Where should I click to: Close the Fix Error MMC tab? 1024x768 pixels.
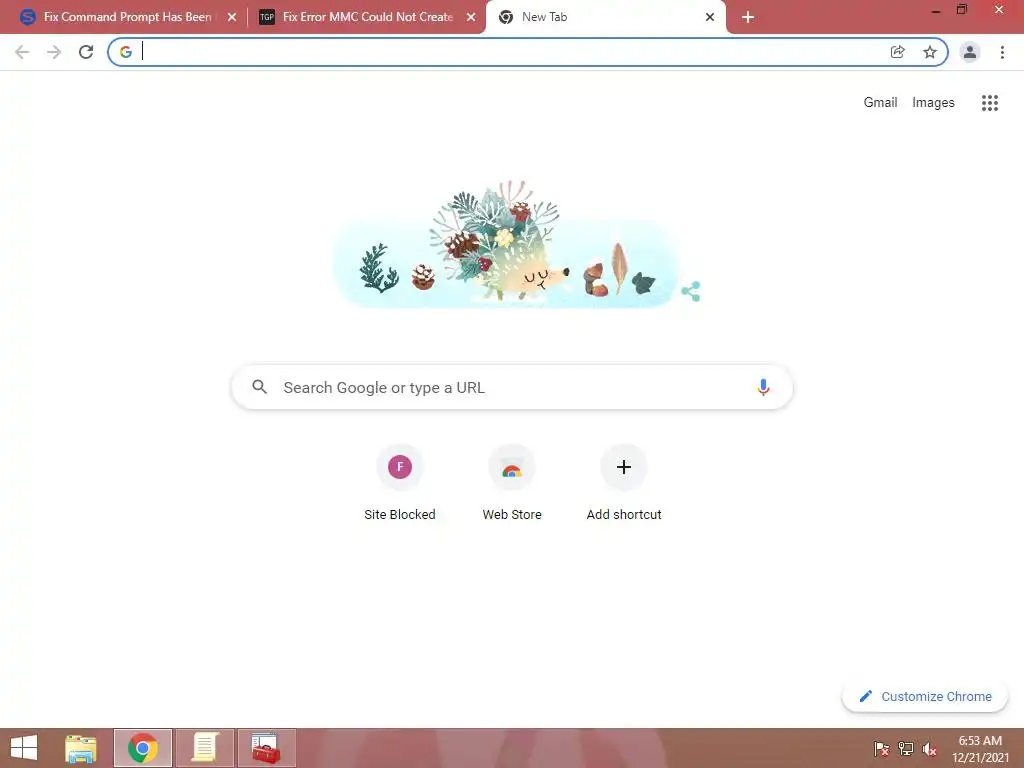tap(471, 18)
